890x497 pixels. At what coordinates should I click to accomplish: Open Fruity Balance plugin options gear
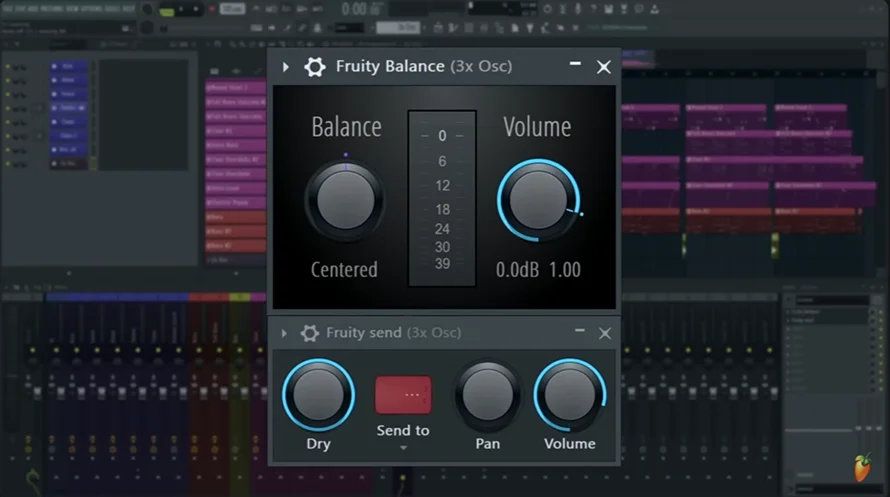[x=314, y=67]
